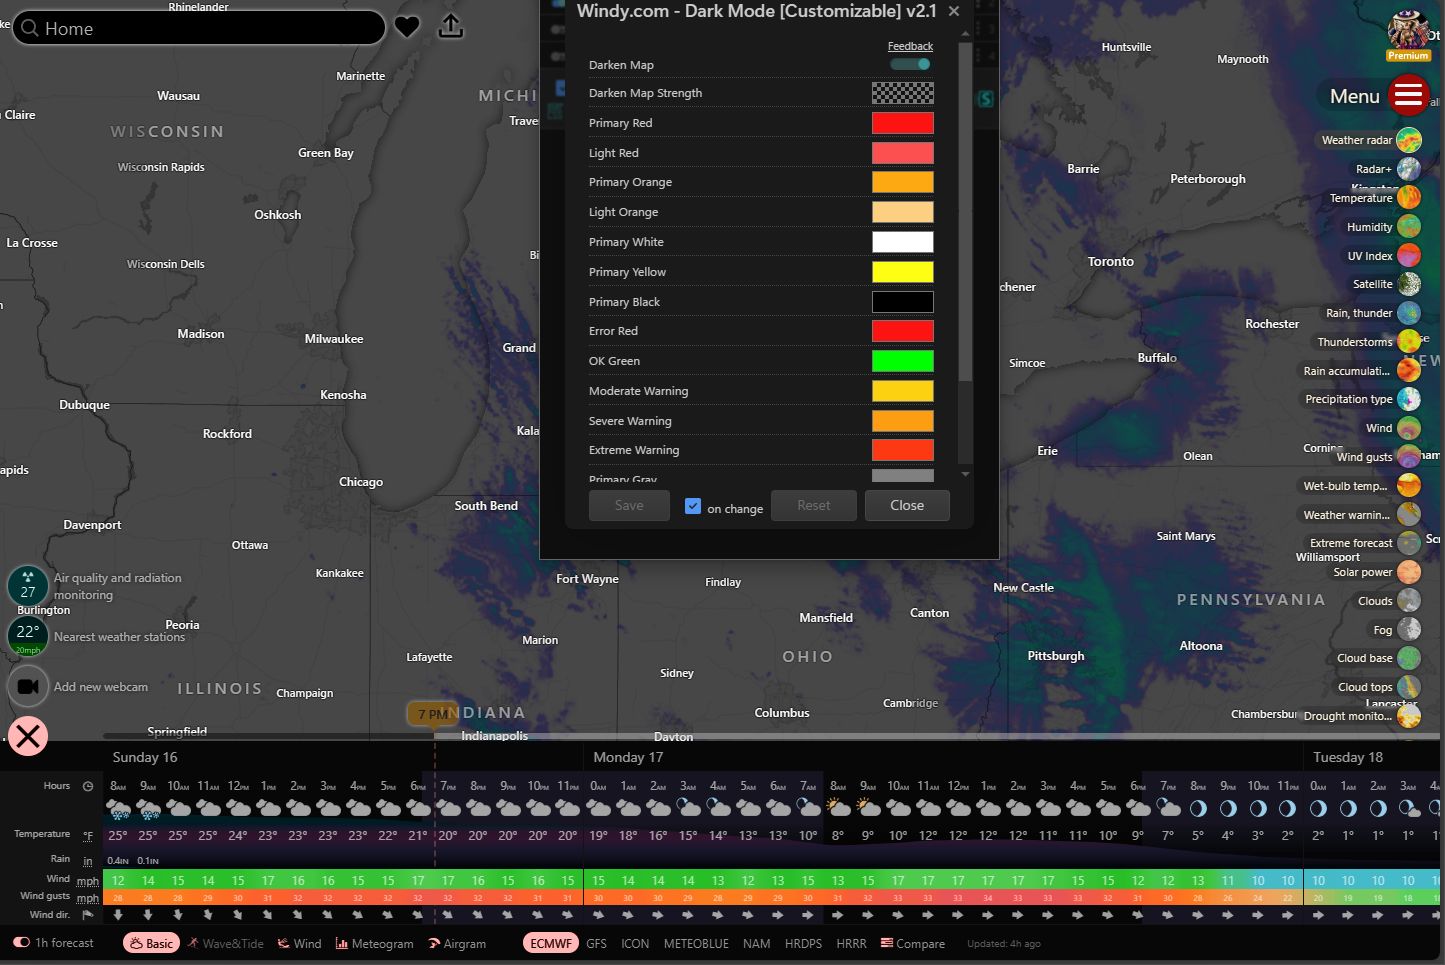Select the ECMWF model
The width and height of the screenshot is (1445, 965).
[x=551, y=943]
